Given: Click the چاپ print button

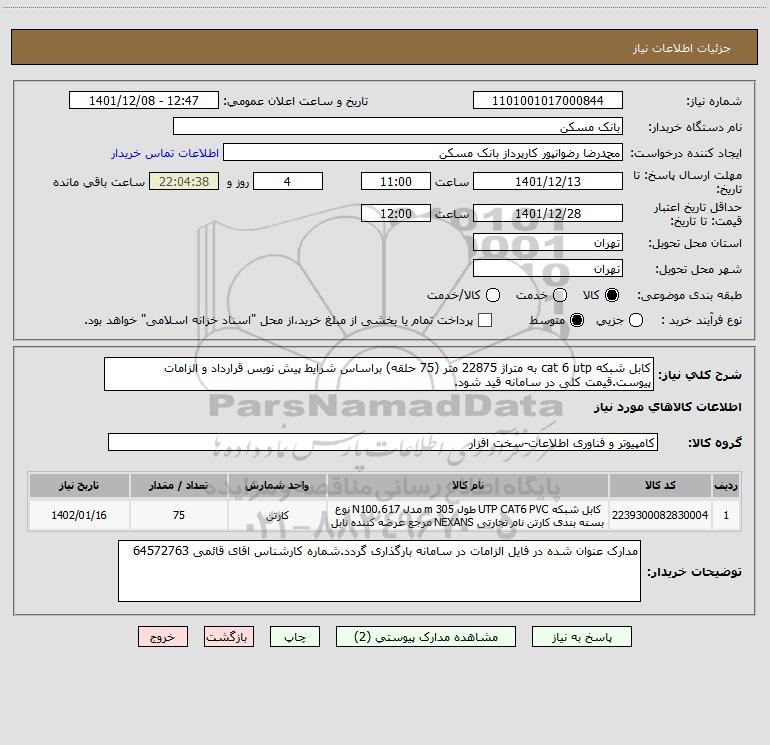Looking at the screenshot, I should point(295,637).
